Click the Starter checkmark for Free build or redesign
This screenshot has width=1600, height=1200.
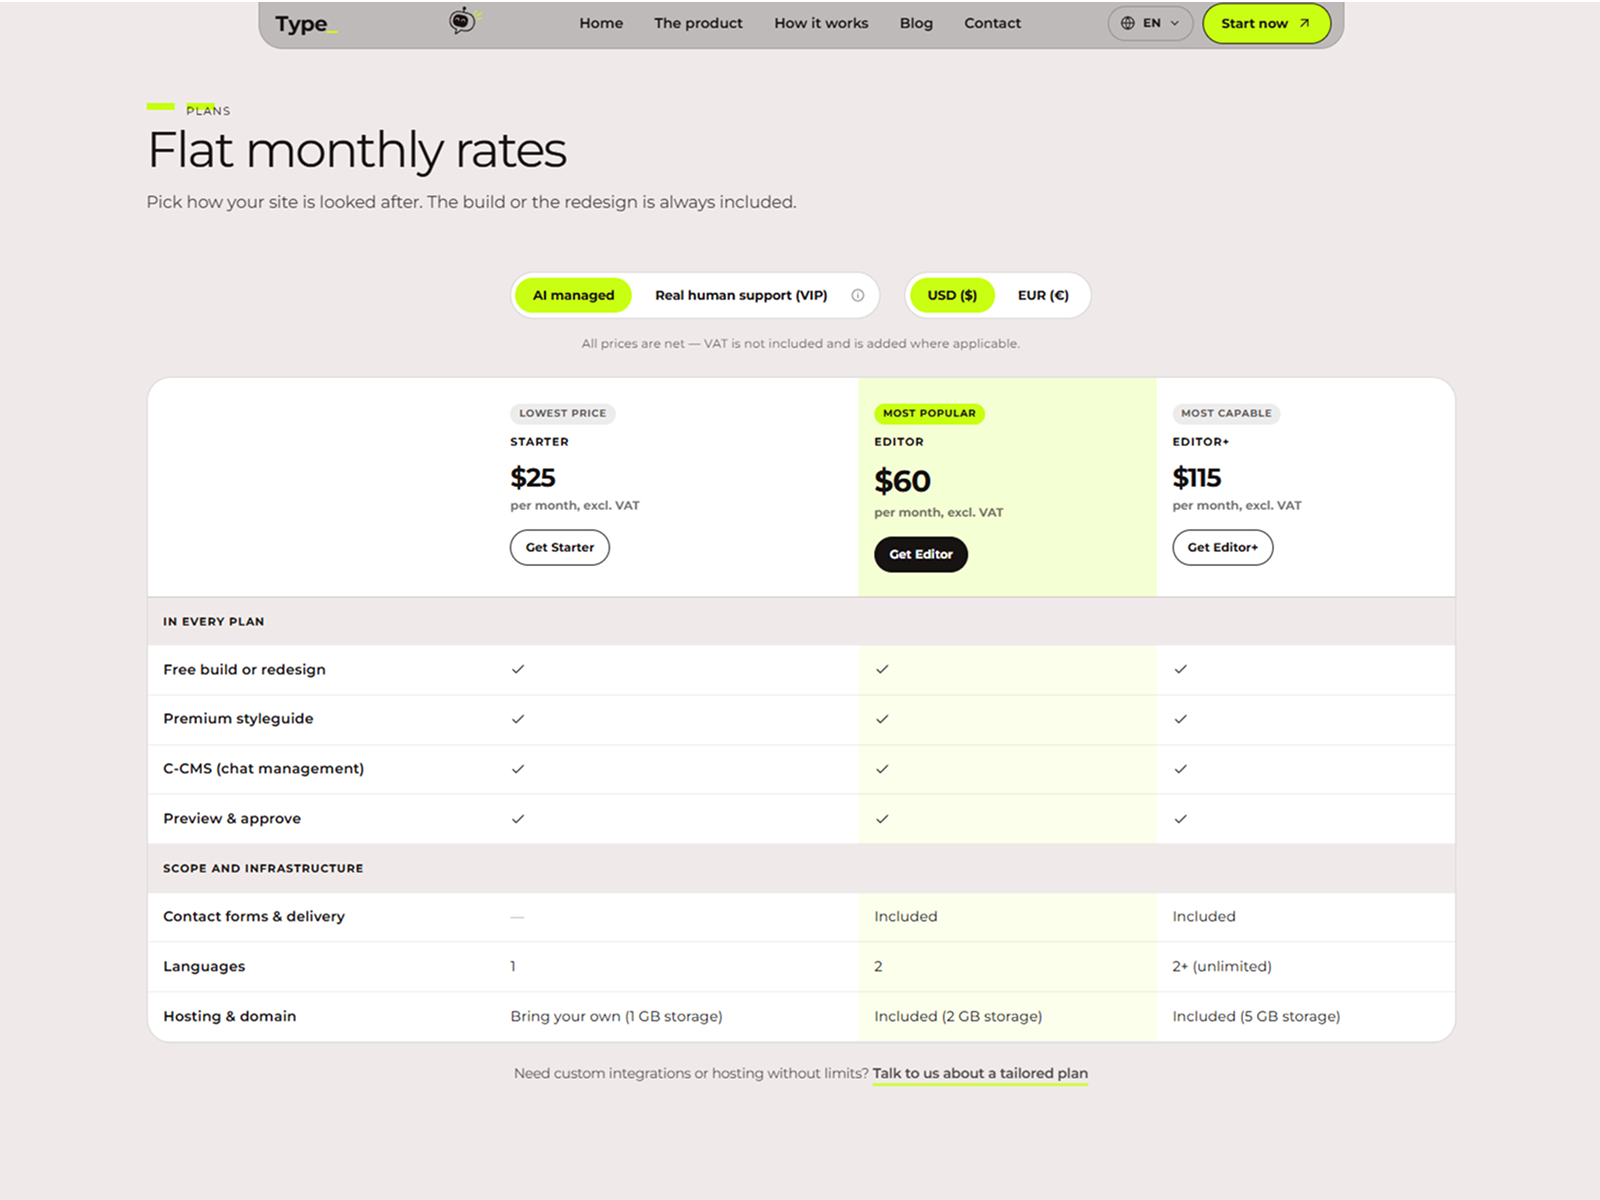click(518, 669)
